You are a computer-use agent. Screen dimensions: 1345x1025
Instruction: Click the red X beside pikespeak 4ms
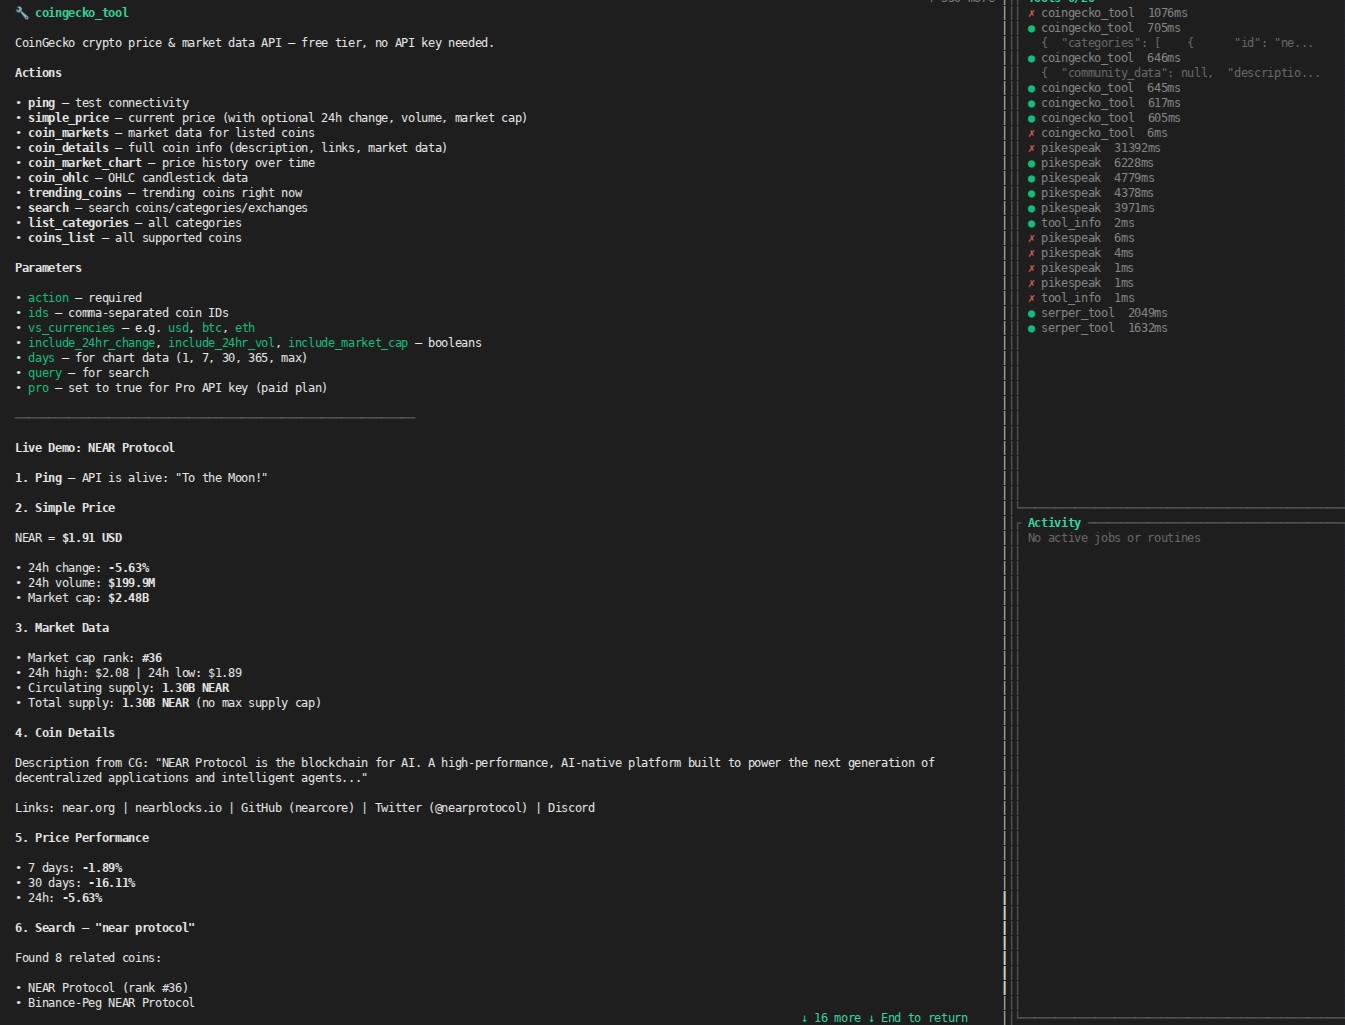point(1031,253)
